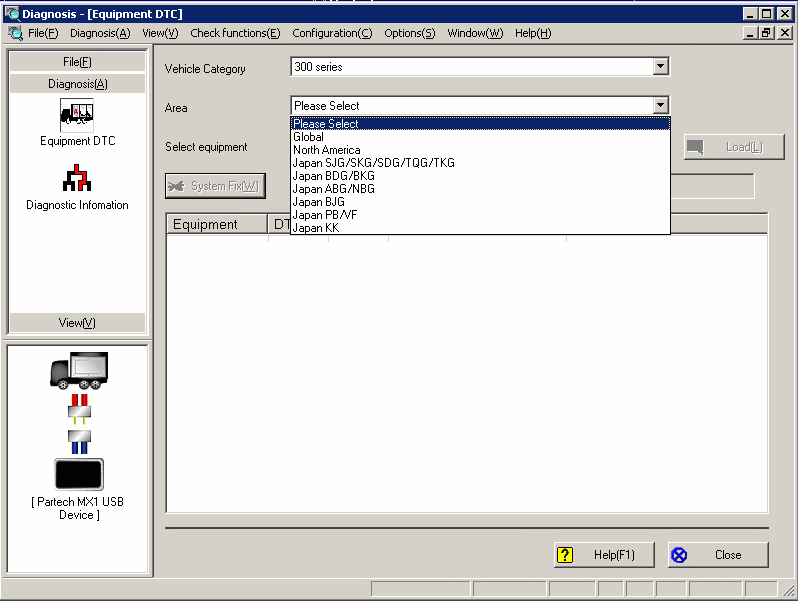Expand the View section in sidebar
Screen dimensions: 798x601
pos(77,323)
